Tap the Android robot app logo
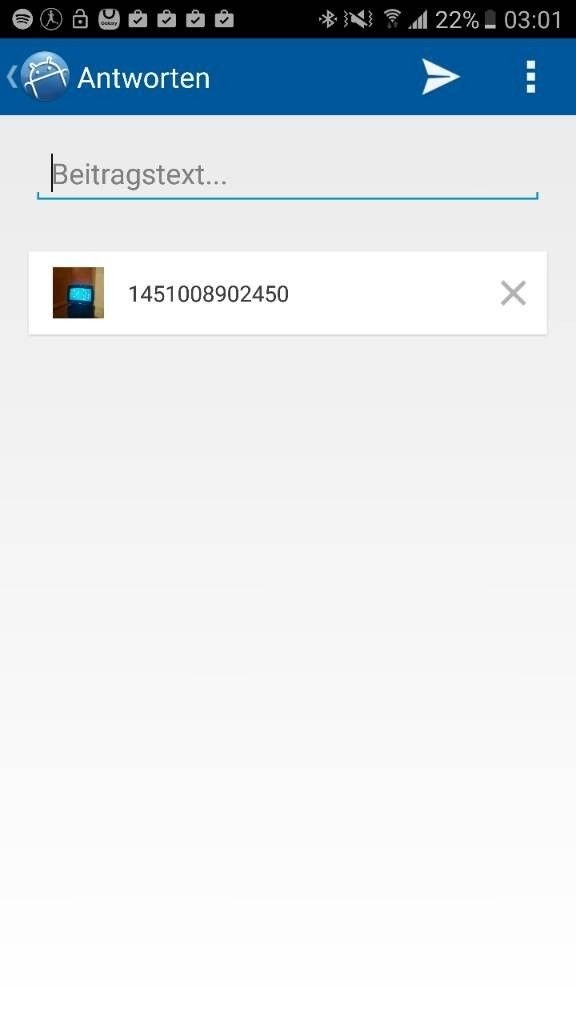The width and height of the screenshot is (576, 1024). [45, 76]
